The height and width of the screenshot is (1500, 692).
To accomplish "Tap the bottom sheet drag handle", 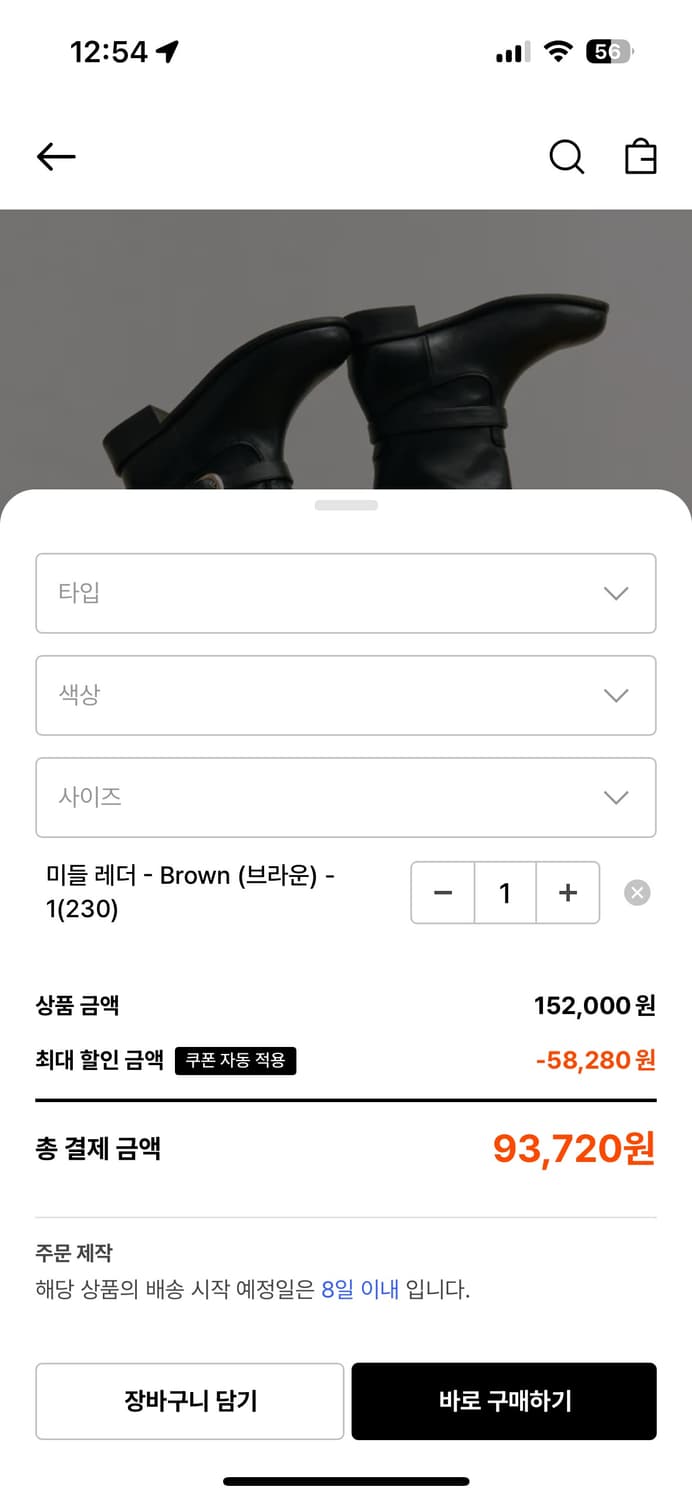I will point(346,505).
